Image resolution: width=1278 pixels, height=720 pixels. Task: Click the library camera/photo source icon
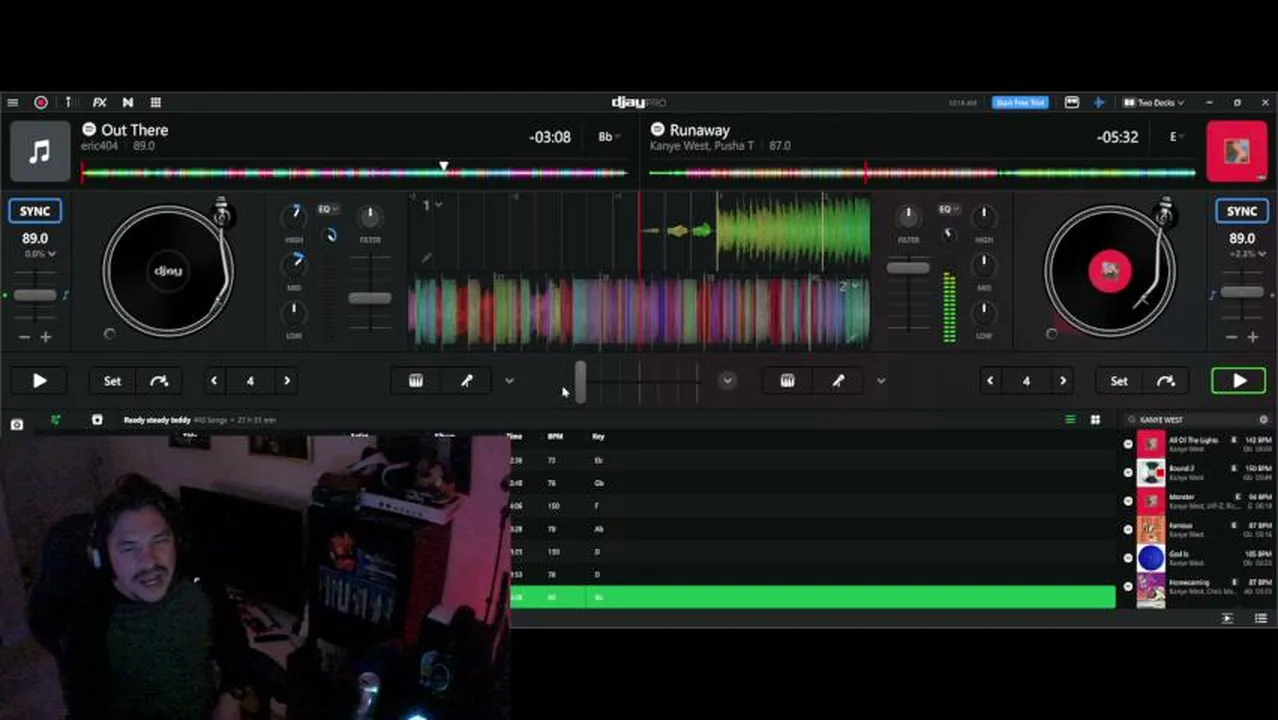point(17,424)
